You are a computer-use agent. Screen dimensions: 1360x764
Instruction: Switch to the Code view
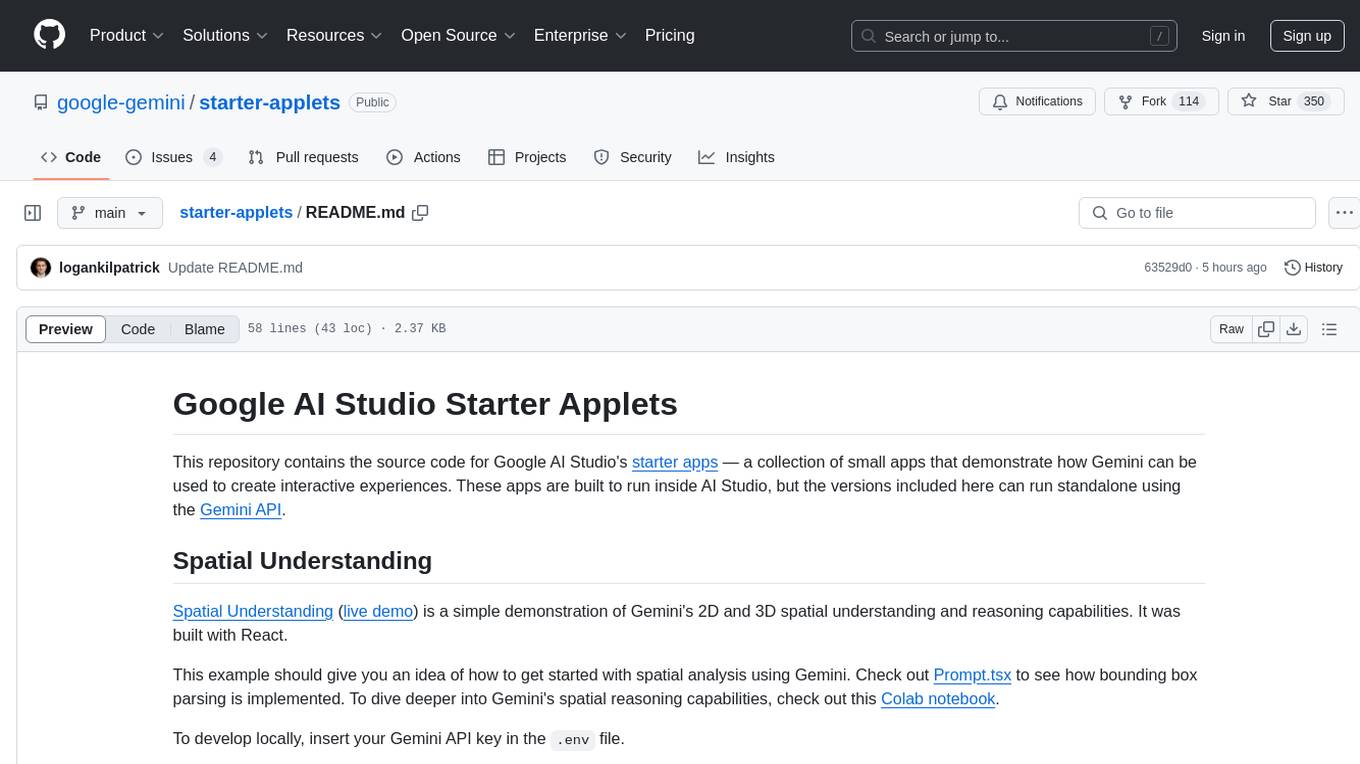pos(138,329)
